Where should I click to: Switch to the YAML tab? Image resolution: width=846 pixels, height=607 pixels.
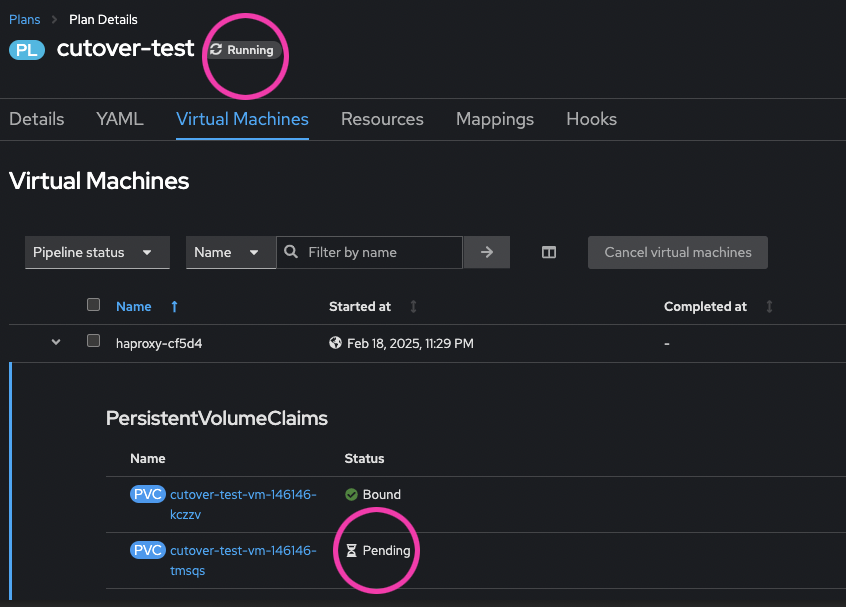coord(120,119)
